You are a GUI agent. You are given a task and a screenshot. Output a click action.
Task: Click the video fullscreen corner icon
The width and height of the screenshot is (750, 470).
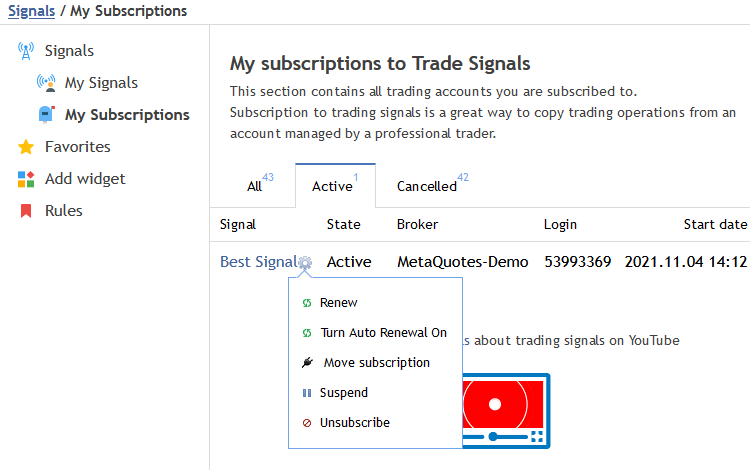(537, 437)
